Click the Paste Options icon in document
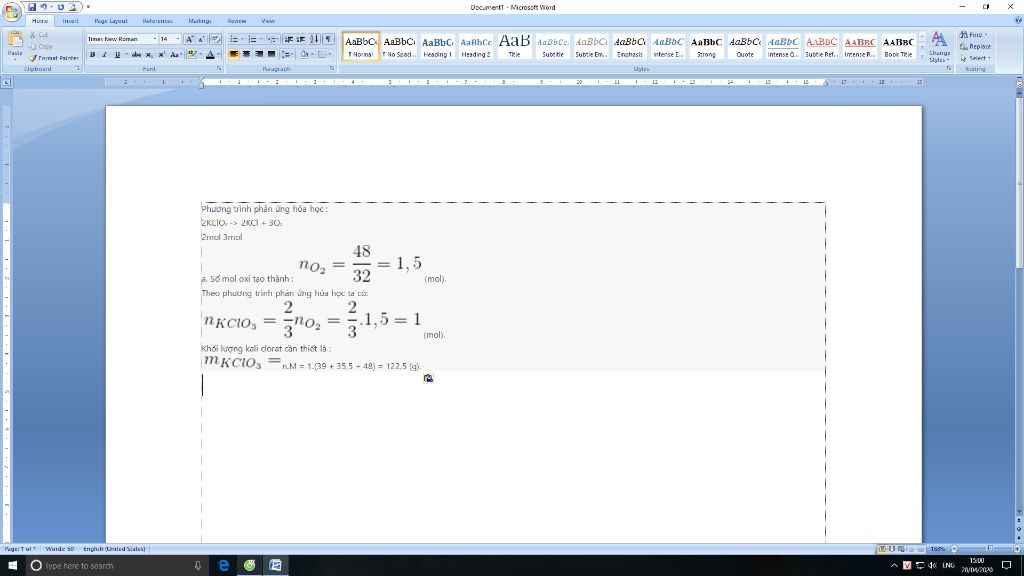This screenshot has height=576, width=1024. pyautogui.click(x=428, y=378)
